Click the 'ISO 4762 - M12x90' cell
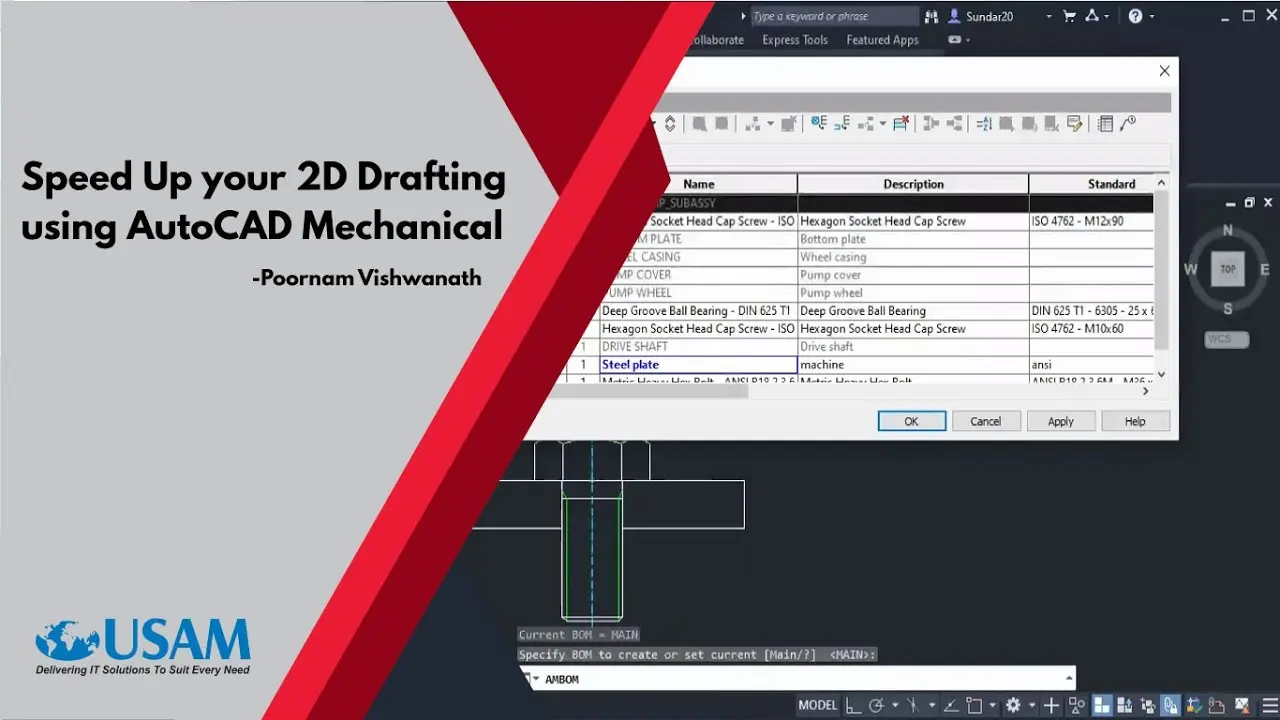1280x720 pixels. 1092,221
